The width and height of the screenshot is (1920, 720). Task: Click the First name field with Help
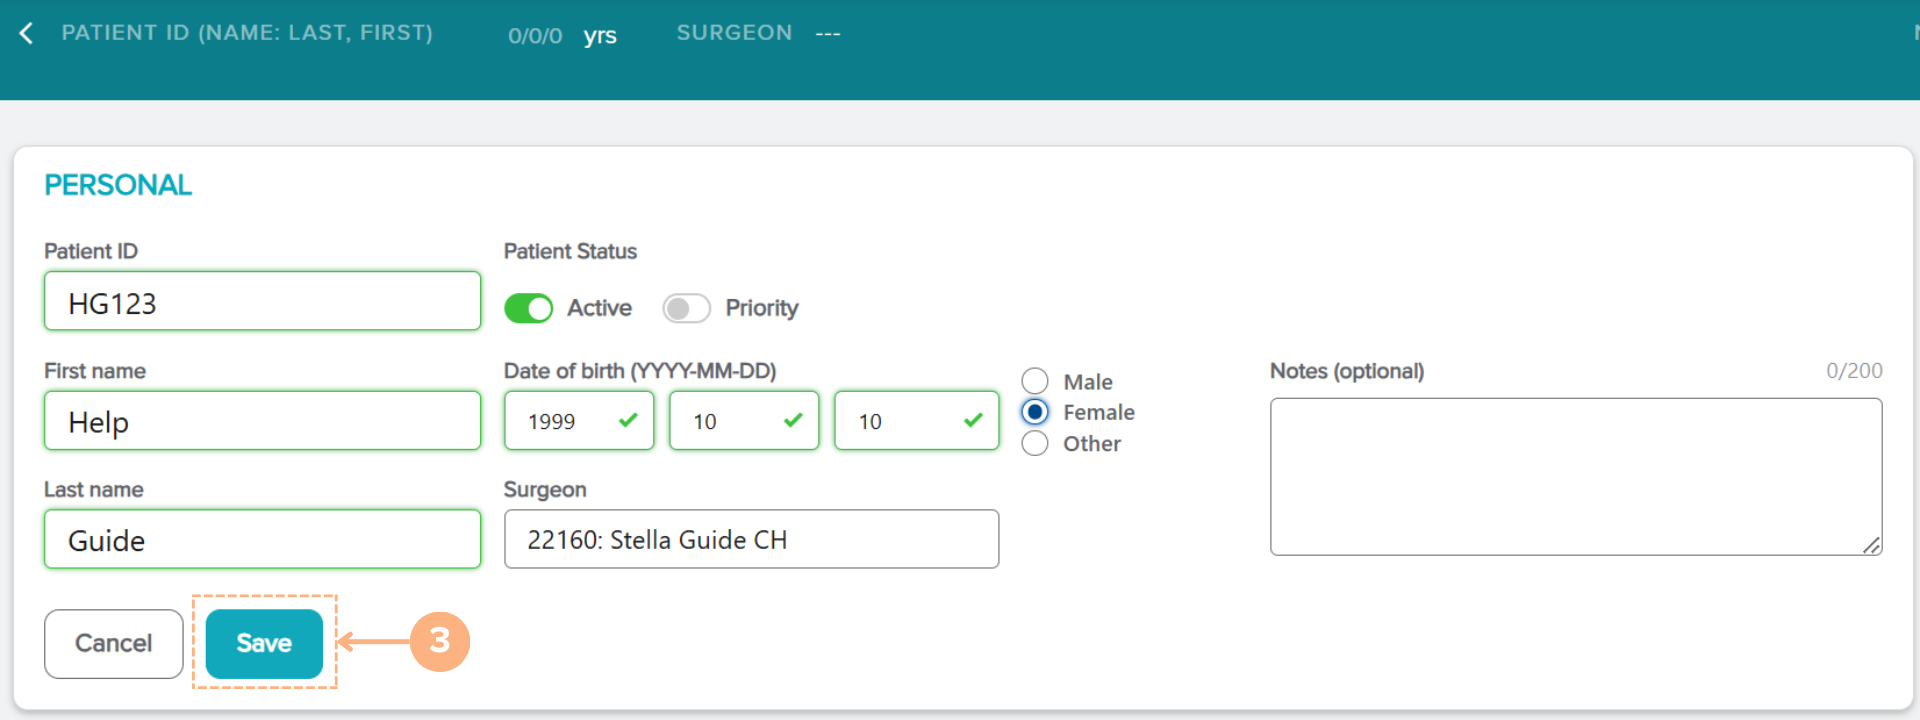[262, 421]
